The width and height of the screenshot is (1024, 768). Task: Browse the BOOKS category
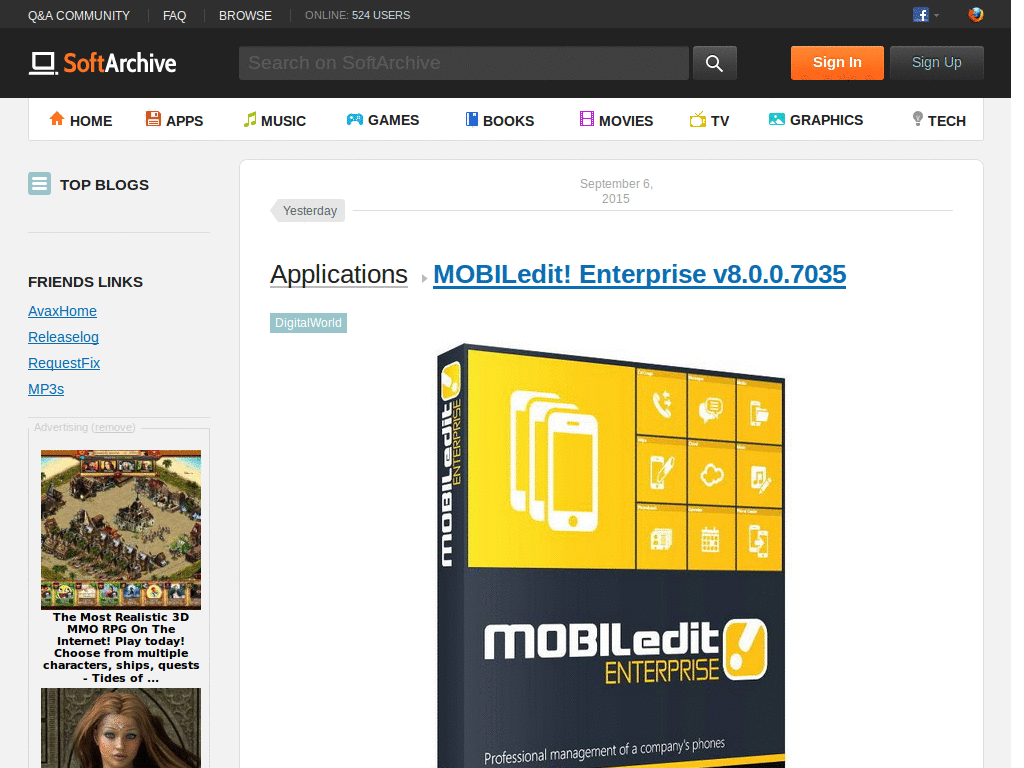click(x=508, y=121)
